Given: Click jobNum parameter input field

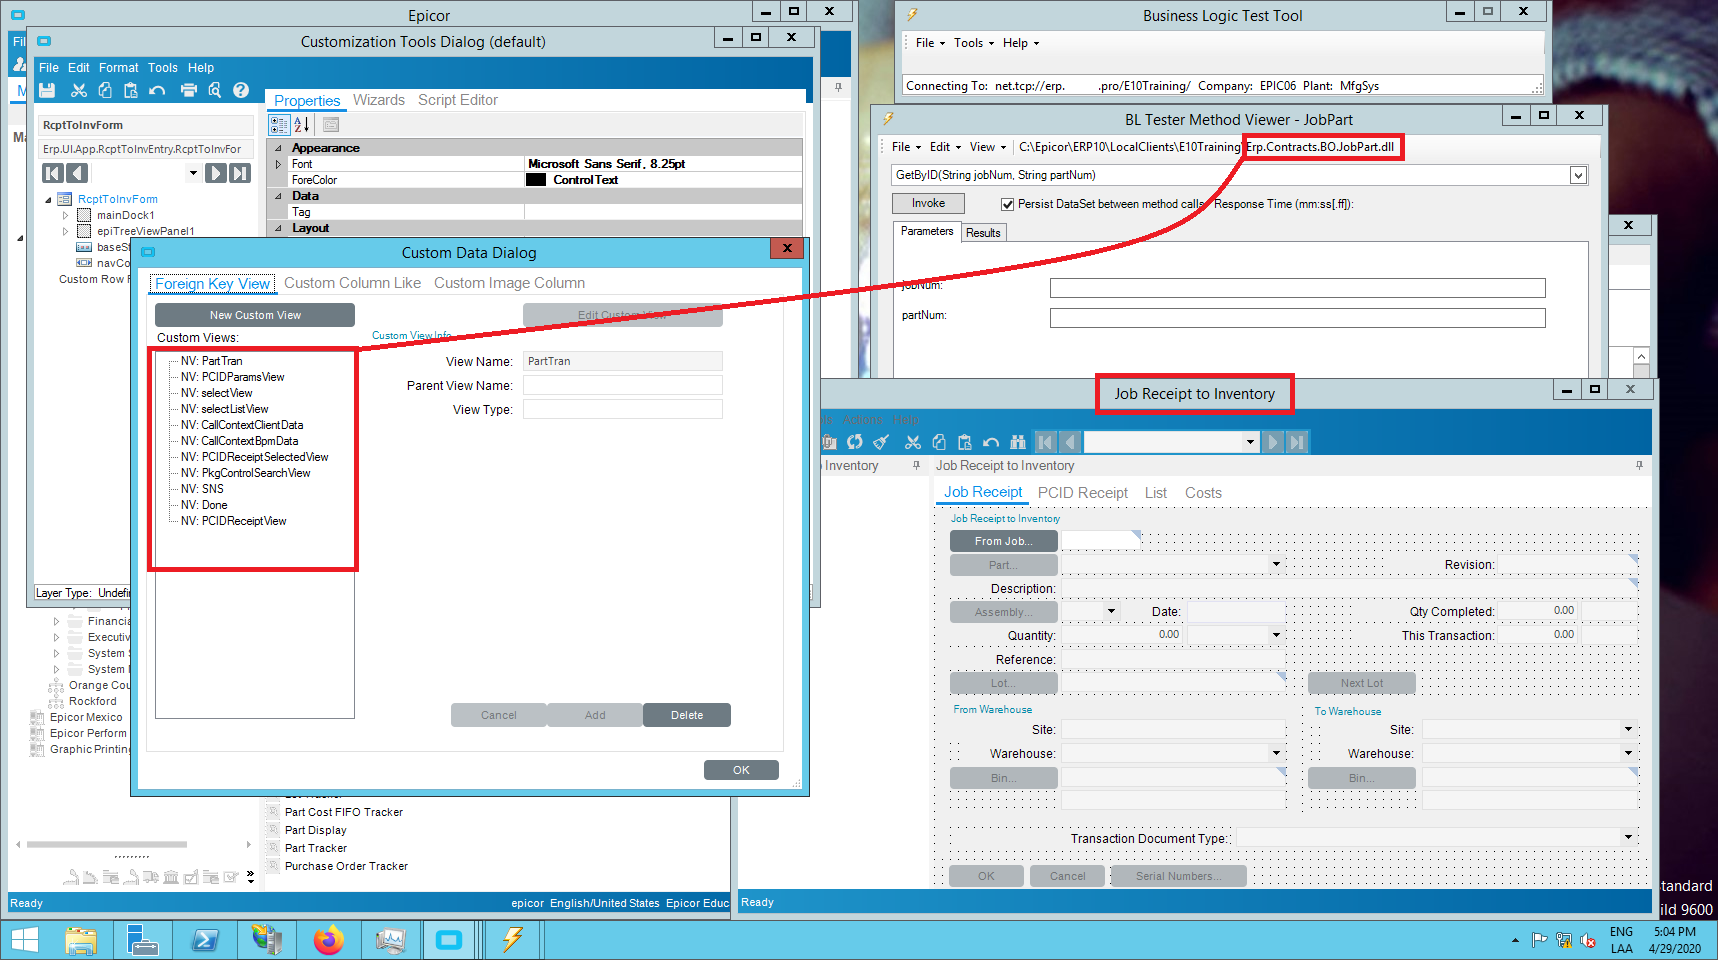Looking at the screenshot, I should (x=1297, y=288).
